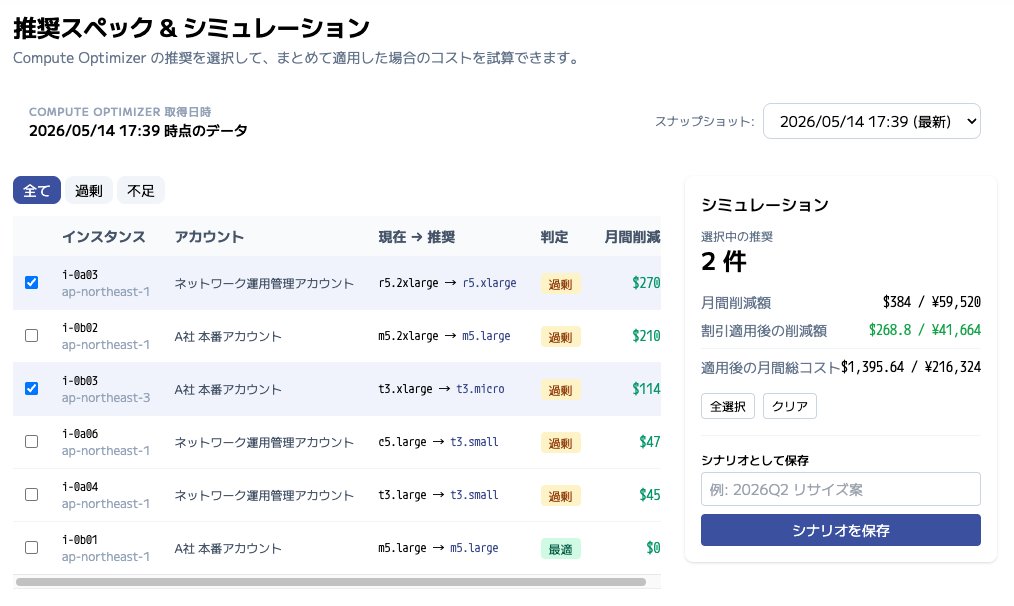Click r5.2xlarge → r5.xlarge recommendation
The width and height of the screenshot is (1014, 606).
tap(448, 283)
